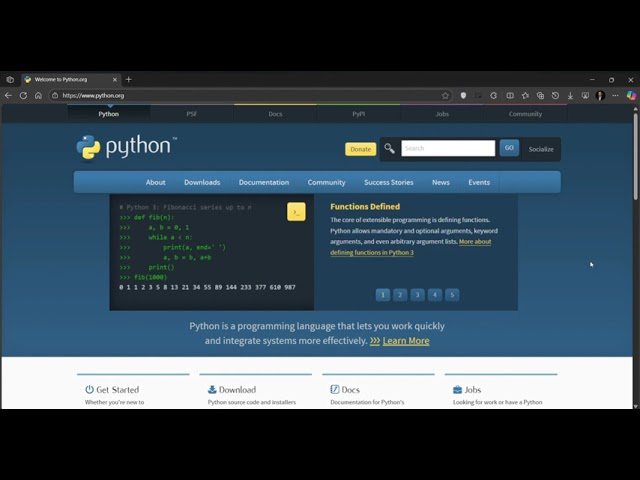Image resolution: width=640 pixels, height=480 pixels.
Task: Click the vertical page scrollbar thumb
Action: (x=636, y=155)
